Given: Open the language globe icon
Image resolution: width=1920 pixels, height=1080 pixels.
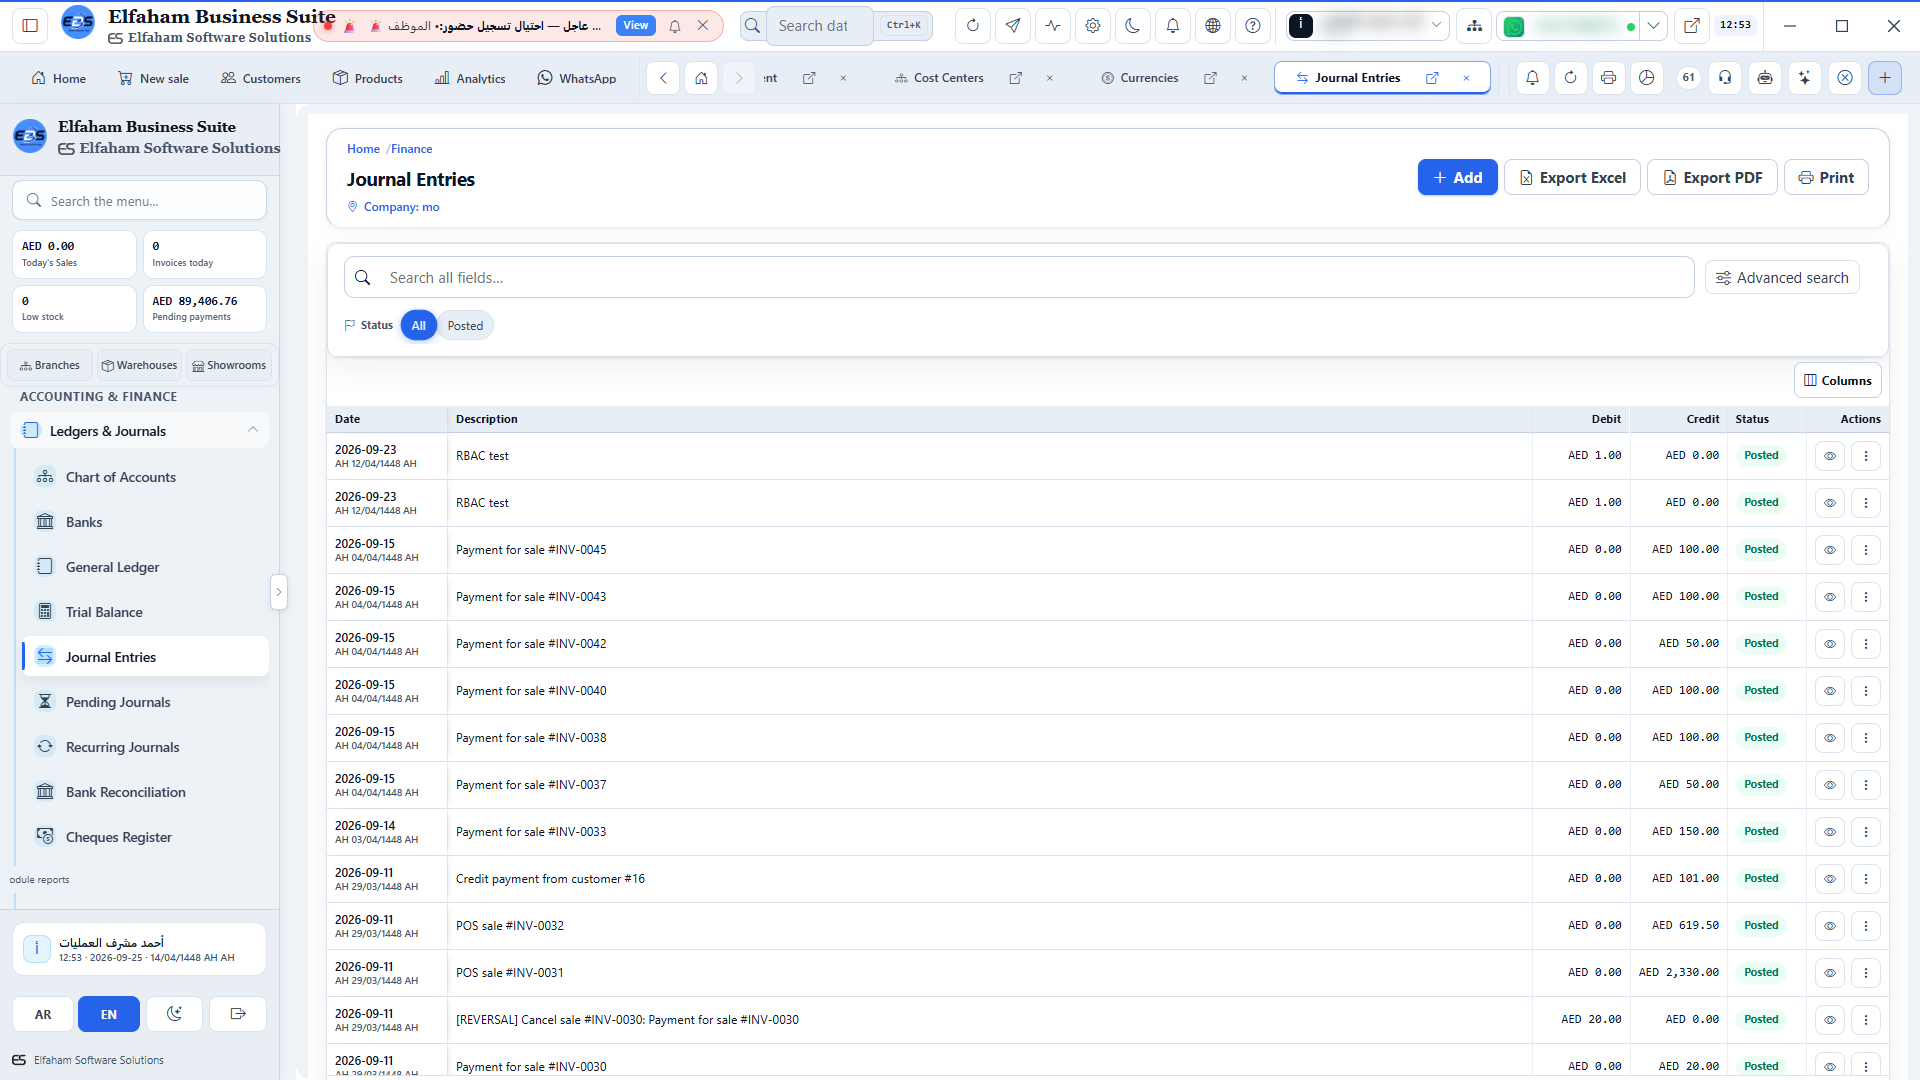Looking at the screenshot, I should pyautogui.click(x=1213, y=26).
